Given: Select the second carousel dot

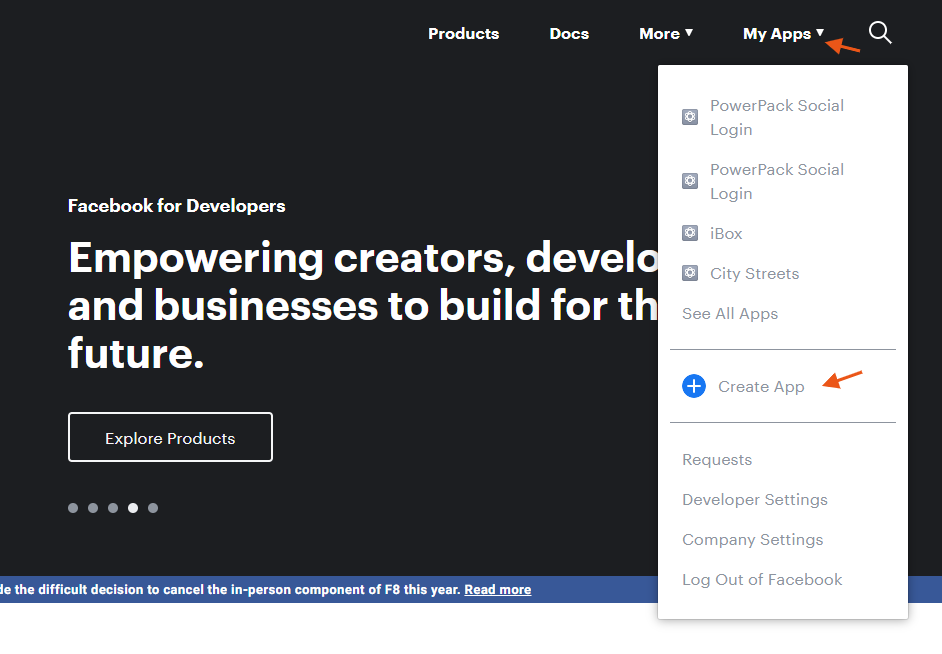Looking at the screenshot, I should click(93, 508).
